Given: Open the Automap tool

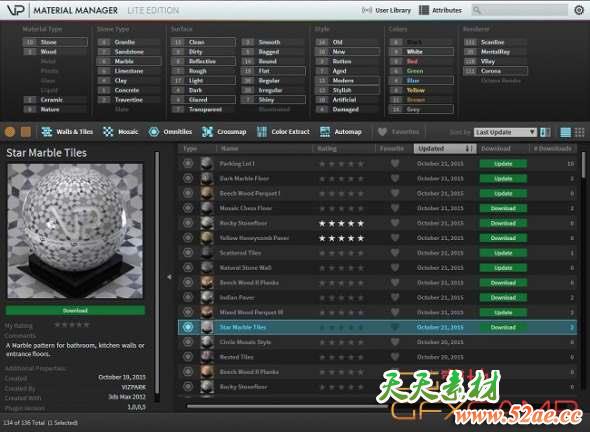Looking at the screenshot, I should pos(341,132).
